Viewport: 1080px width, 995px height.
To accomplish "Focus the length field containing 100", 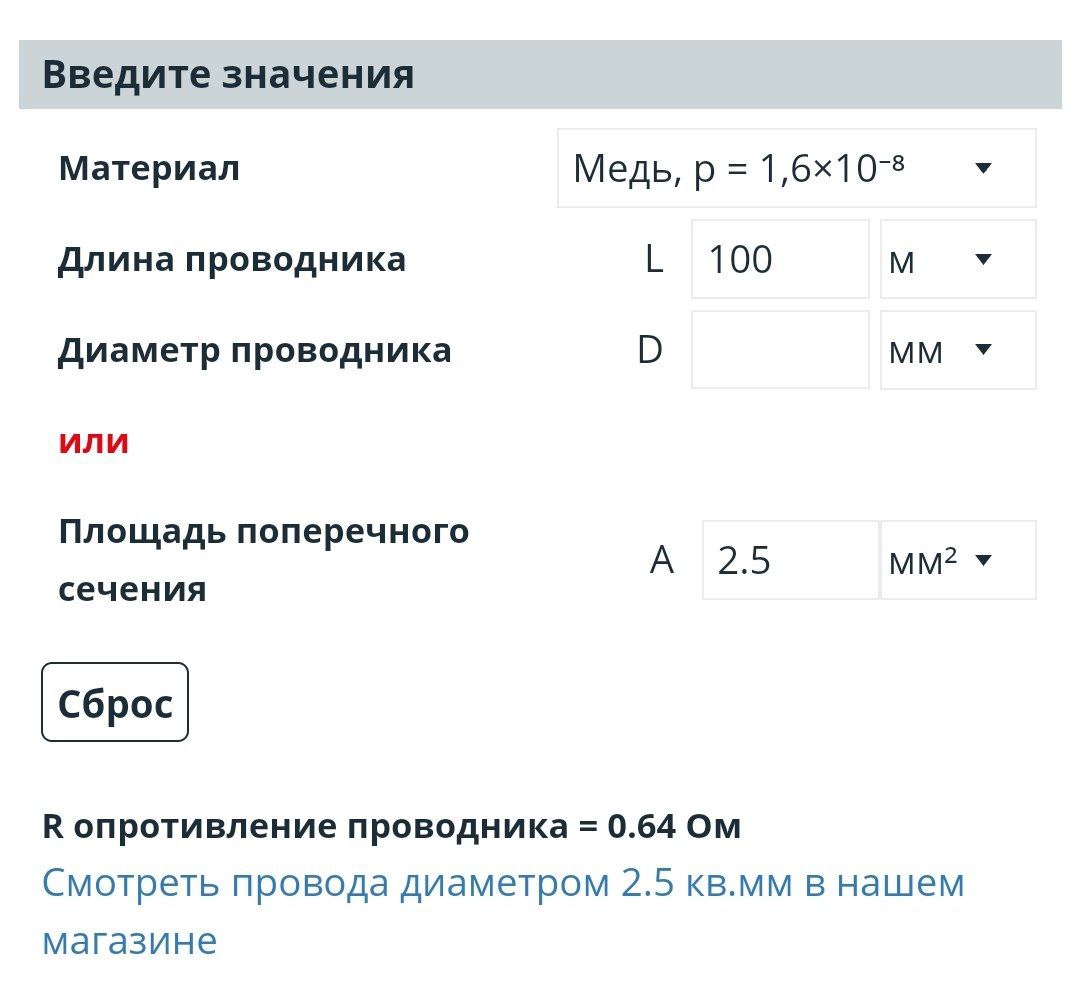I will coord(780,259).
